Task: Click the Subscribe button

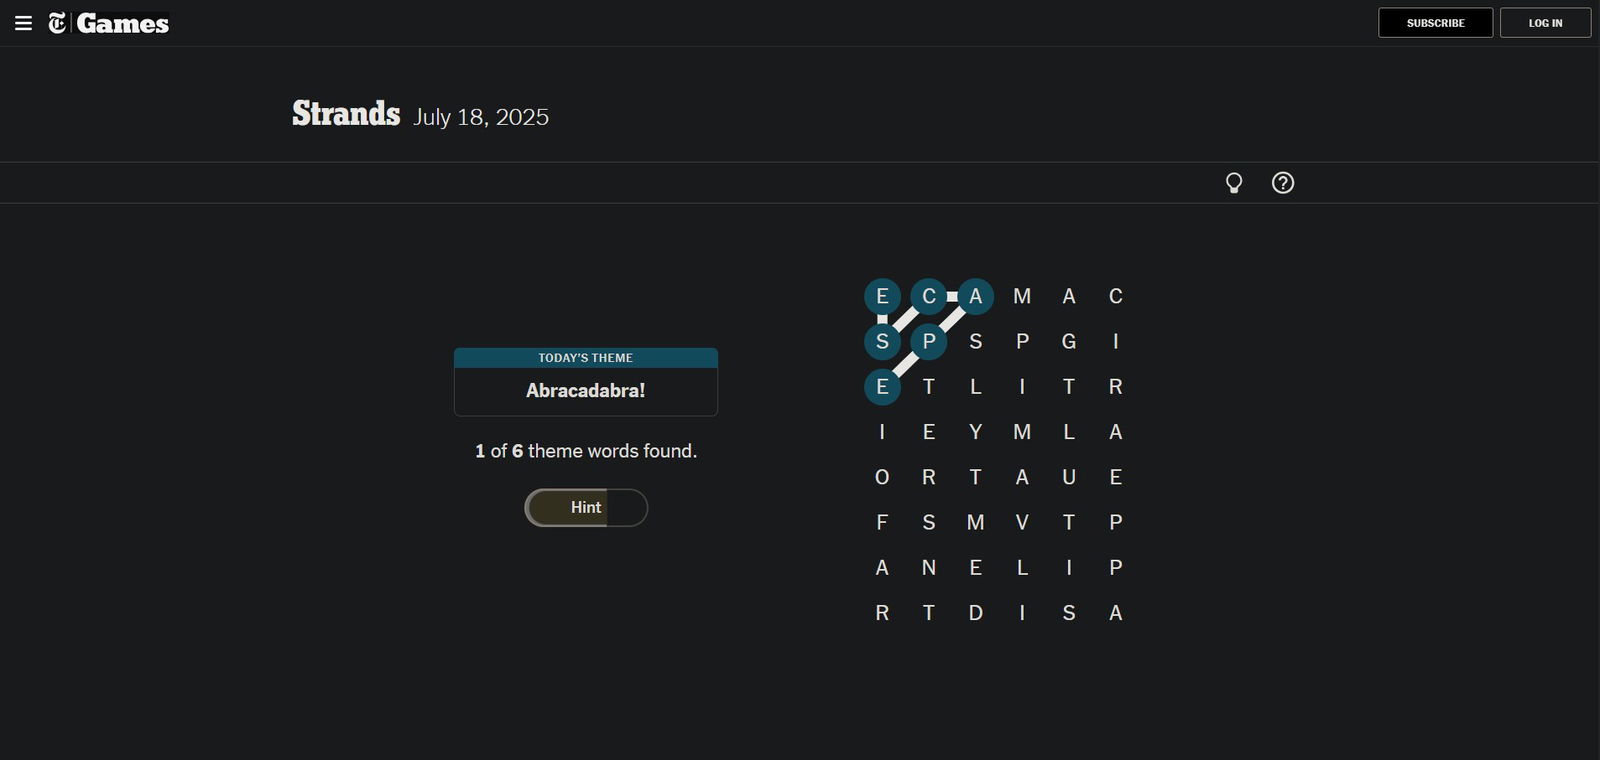Action: pyautogui.click(x=1436, y=23)
